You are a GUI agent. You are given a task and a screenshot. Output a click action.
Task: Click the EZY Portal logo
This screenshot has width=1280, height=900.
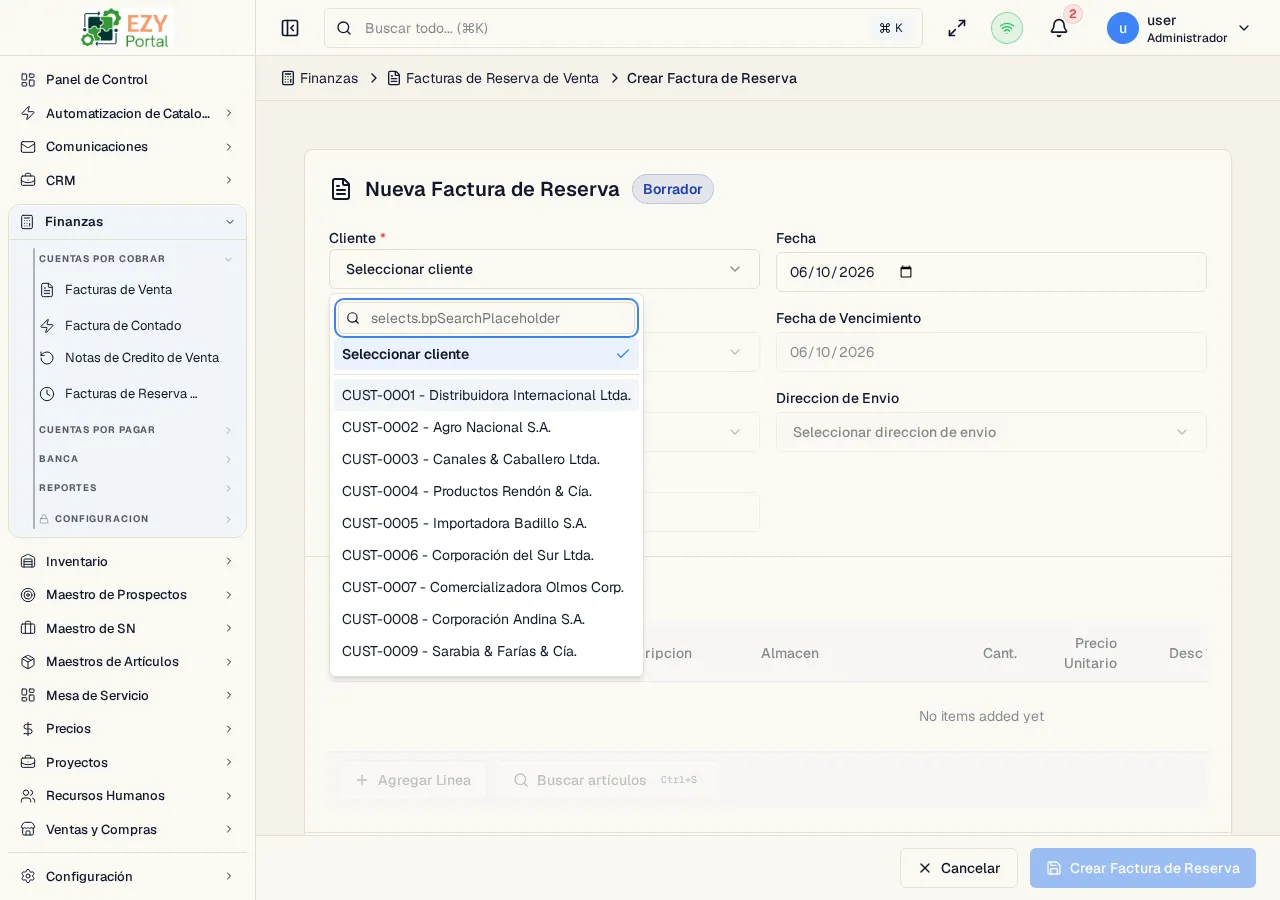(x=127, y=28)
